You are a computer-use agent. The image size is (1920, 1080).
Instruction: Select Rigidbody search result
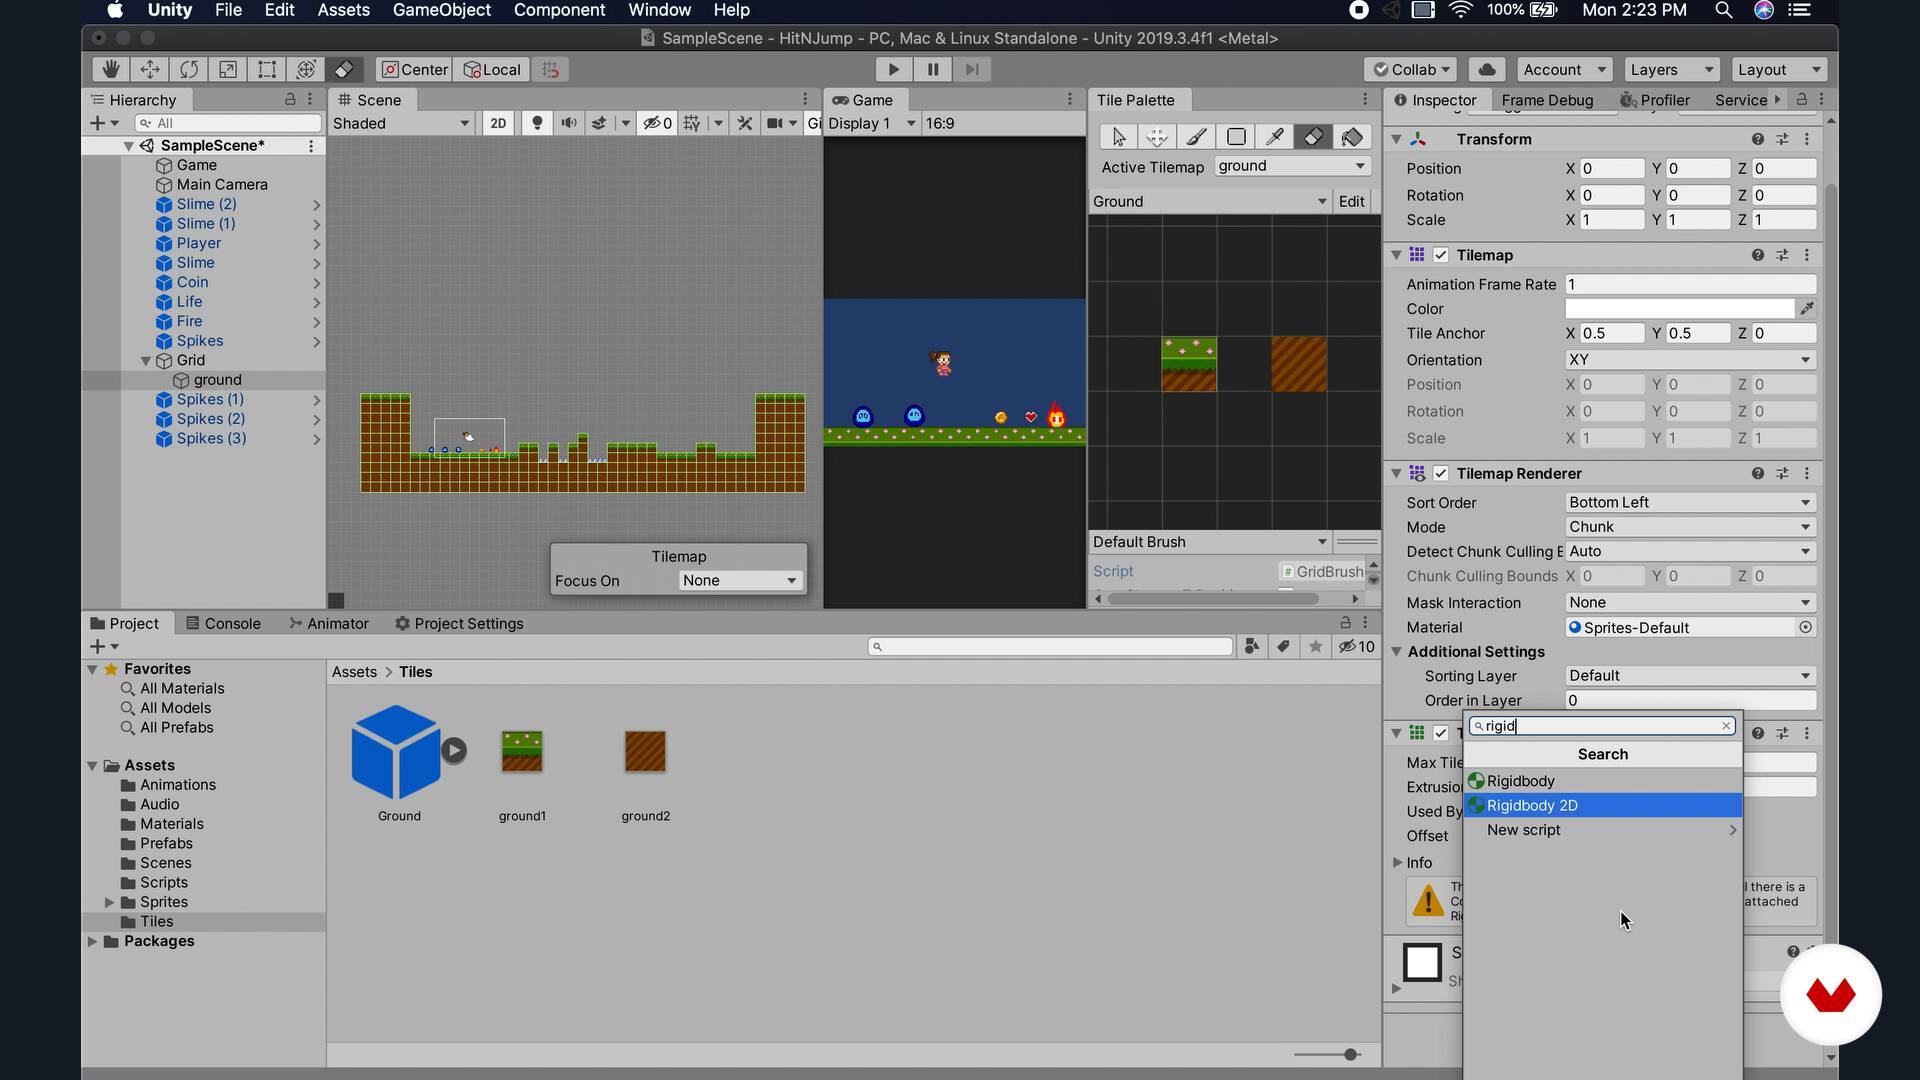tap(1603, 781)
